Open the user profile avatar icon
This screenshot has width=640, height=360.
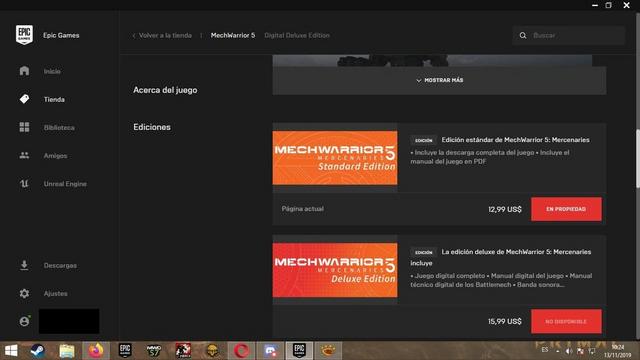tap(24, 321)
